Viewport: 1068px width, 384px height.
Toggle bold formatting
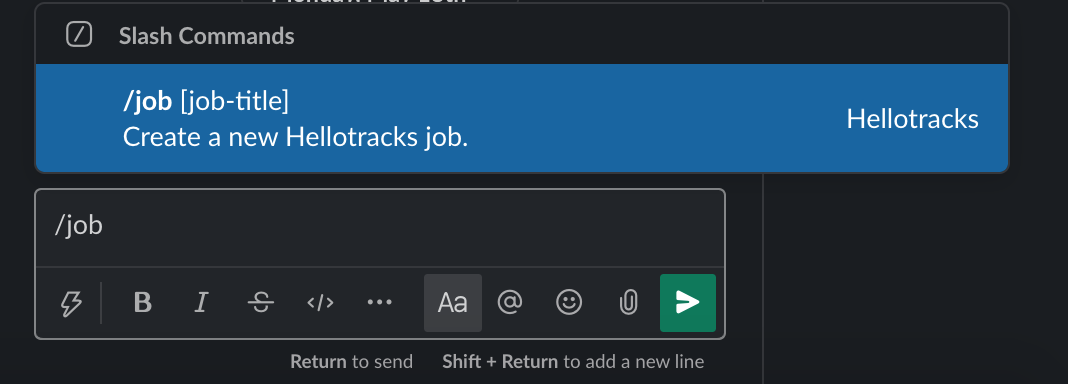pos(142,302)
